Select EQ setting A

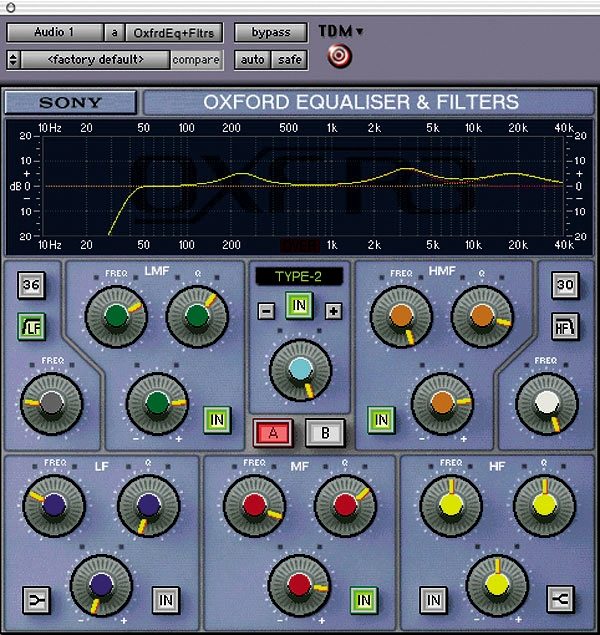(273, 433)
